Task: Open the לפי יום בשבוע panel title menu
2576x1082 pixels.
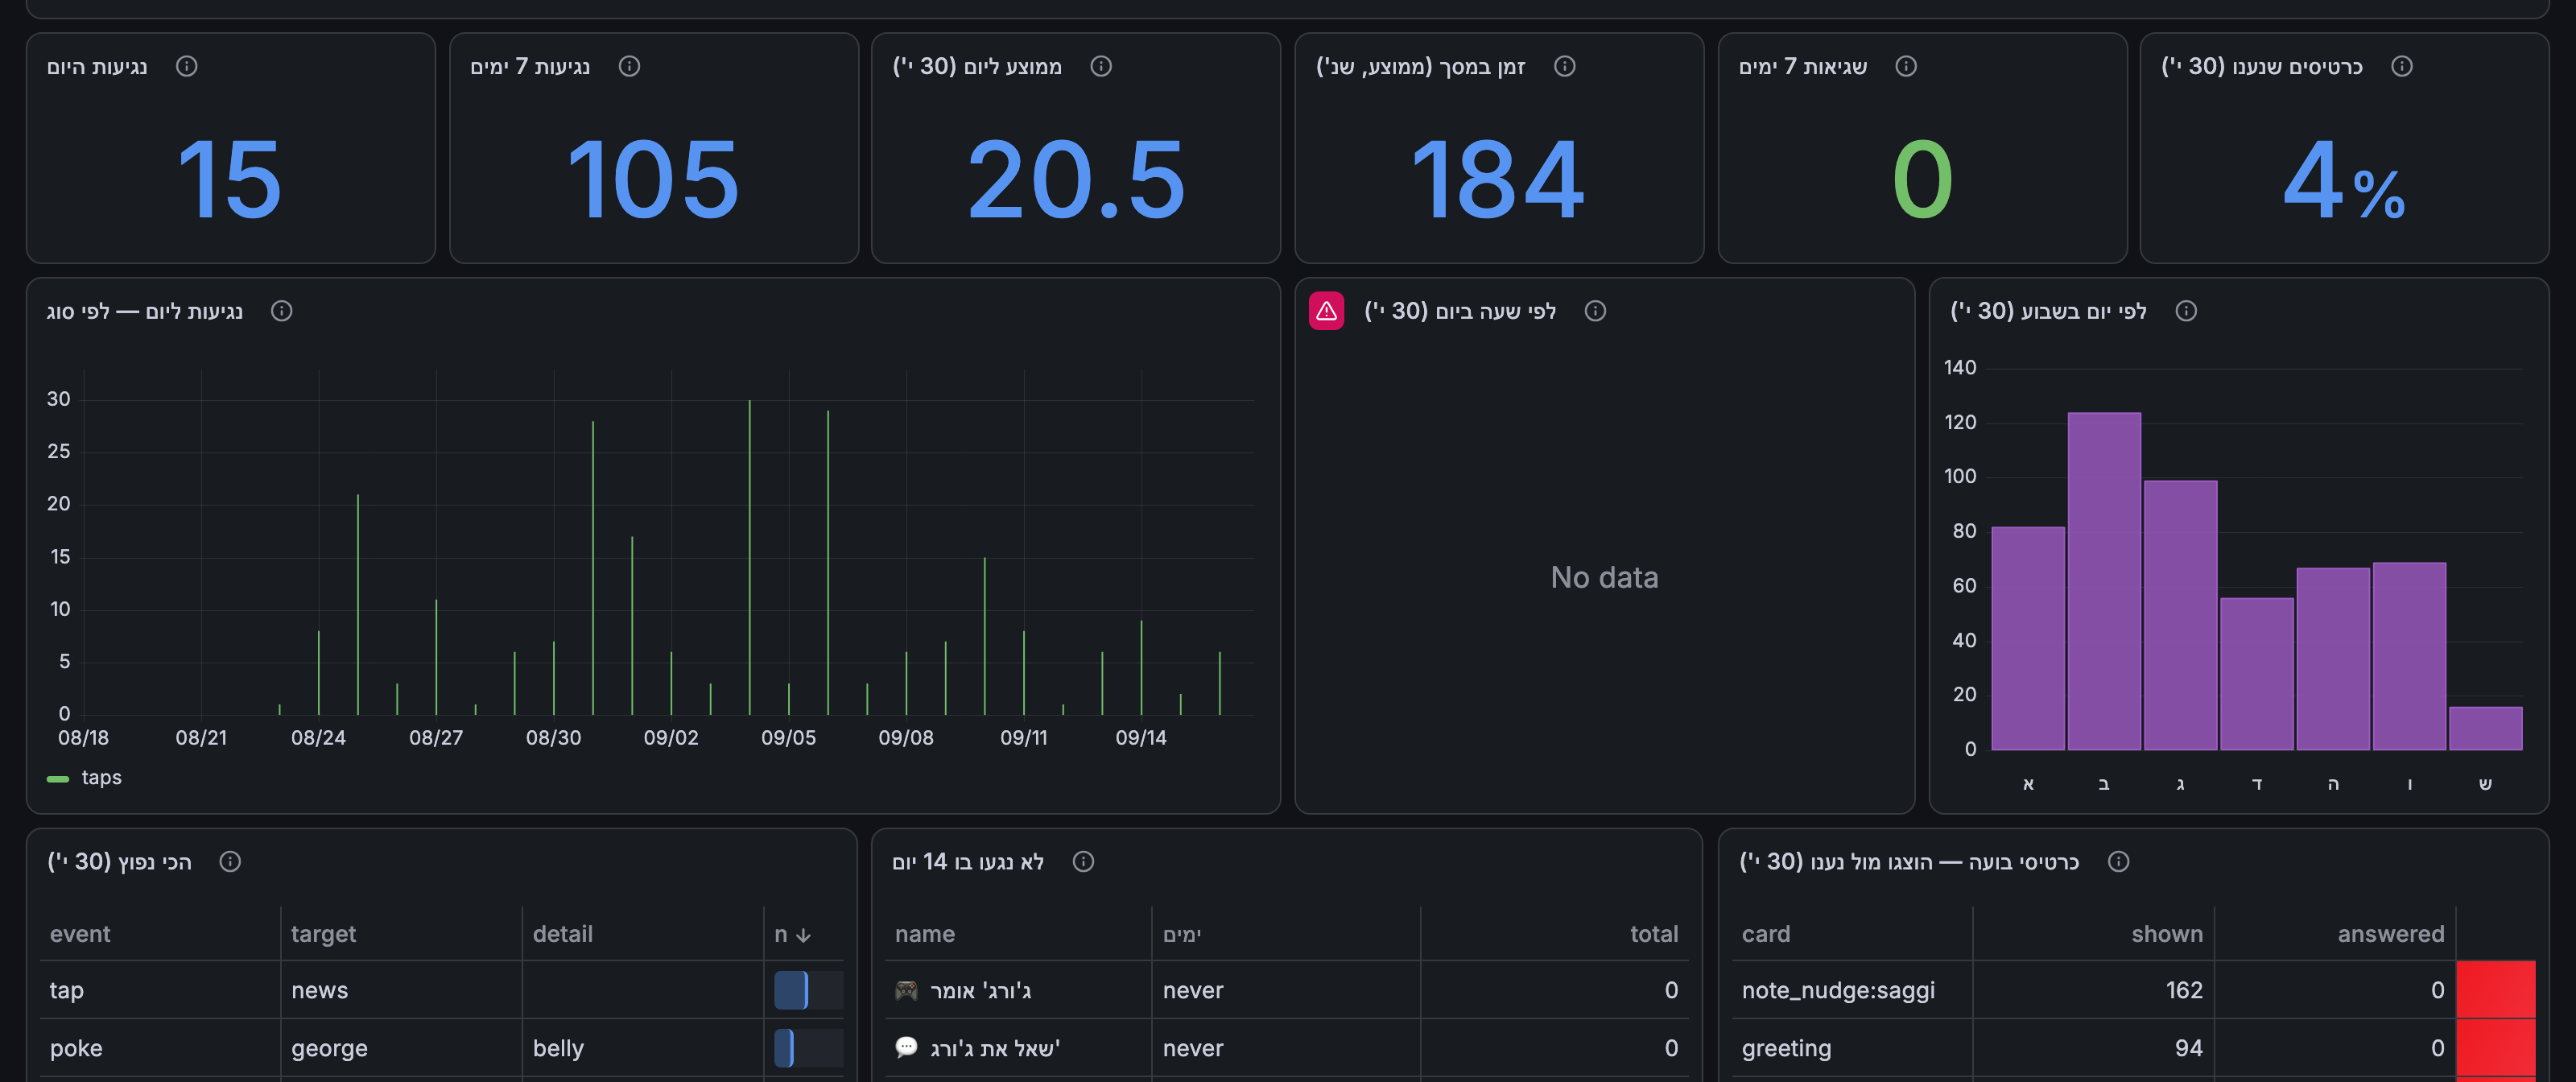Action: (2048, 311)
